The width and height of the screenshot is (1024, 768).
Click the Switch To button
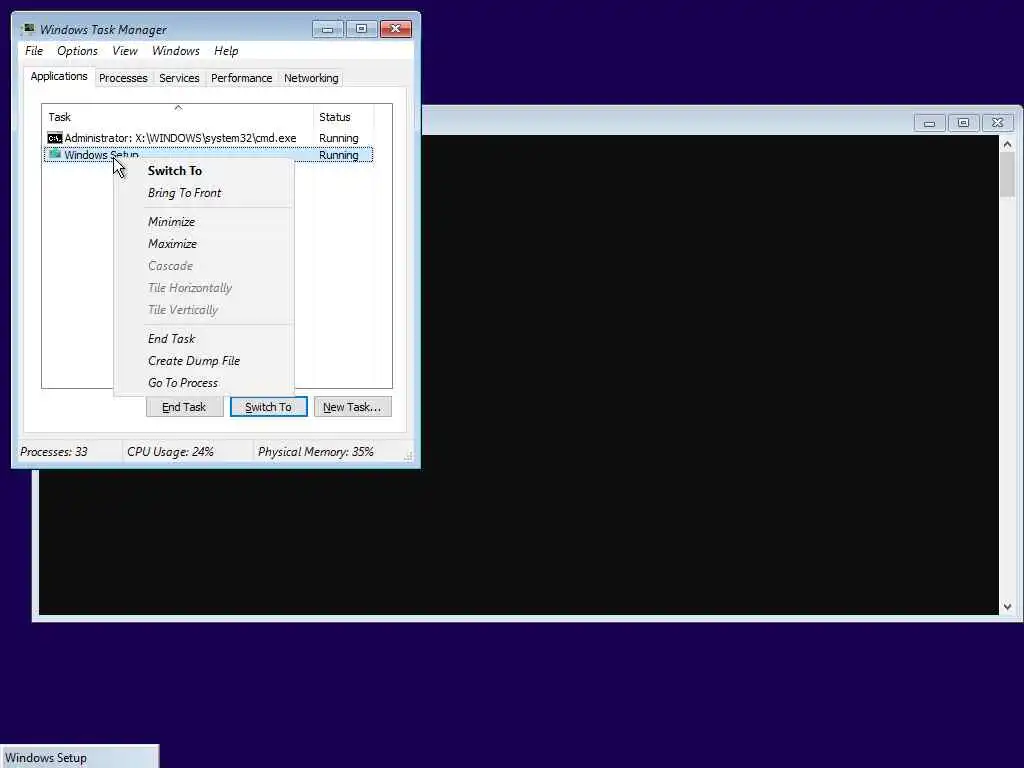268,407
